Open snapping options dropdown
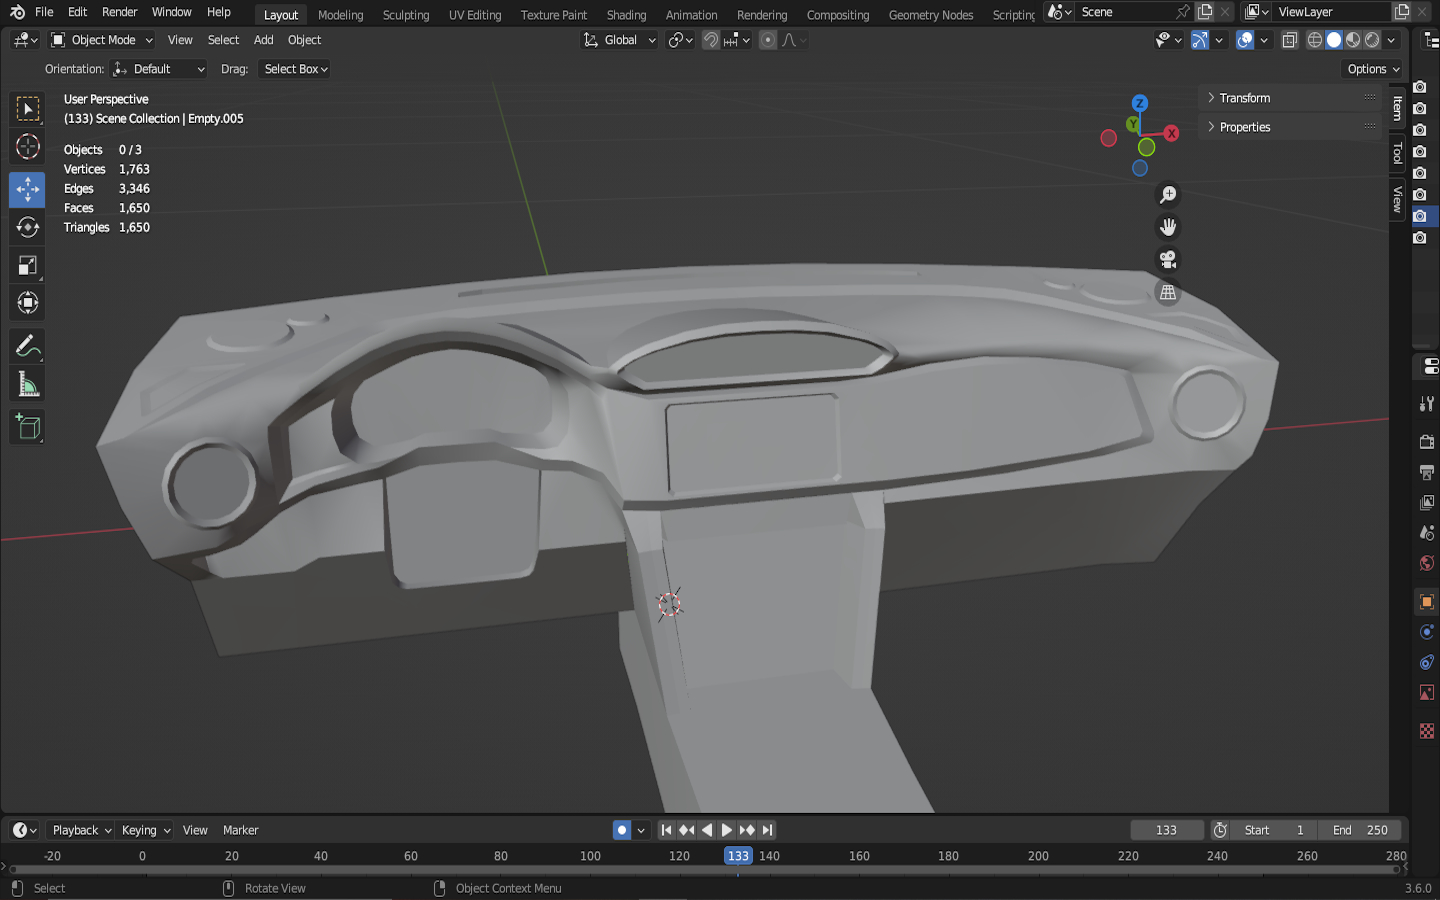1440x900 pixels. 738,40
